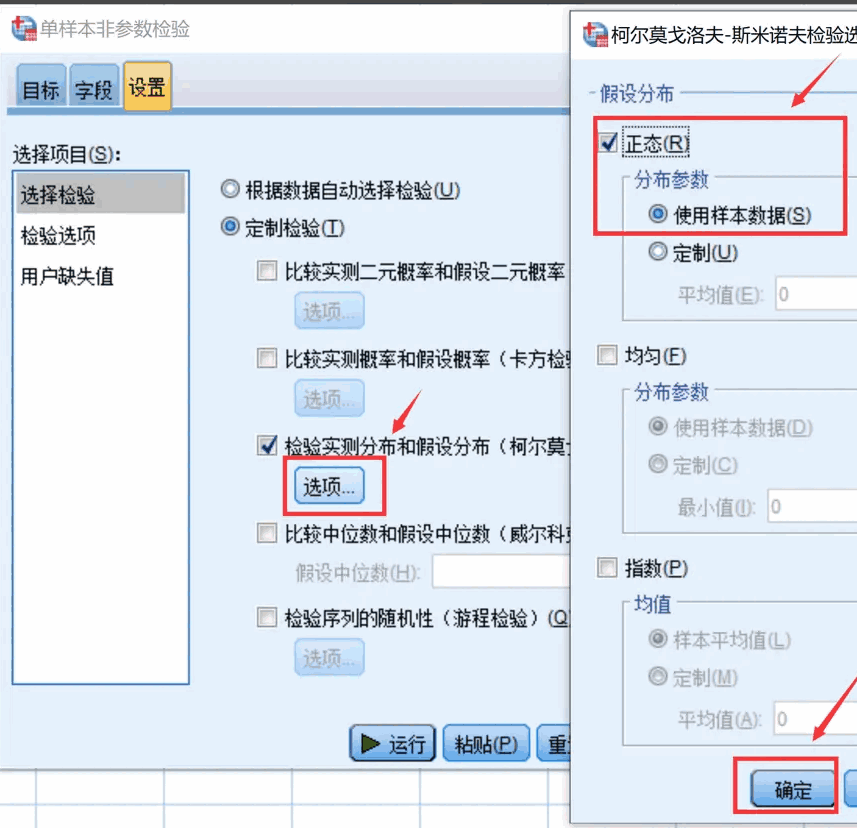
Task: Confirm with the 确定 button
Action: [793, 789]
